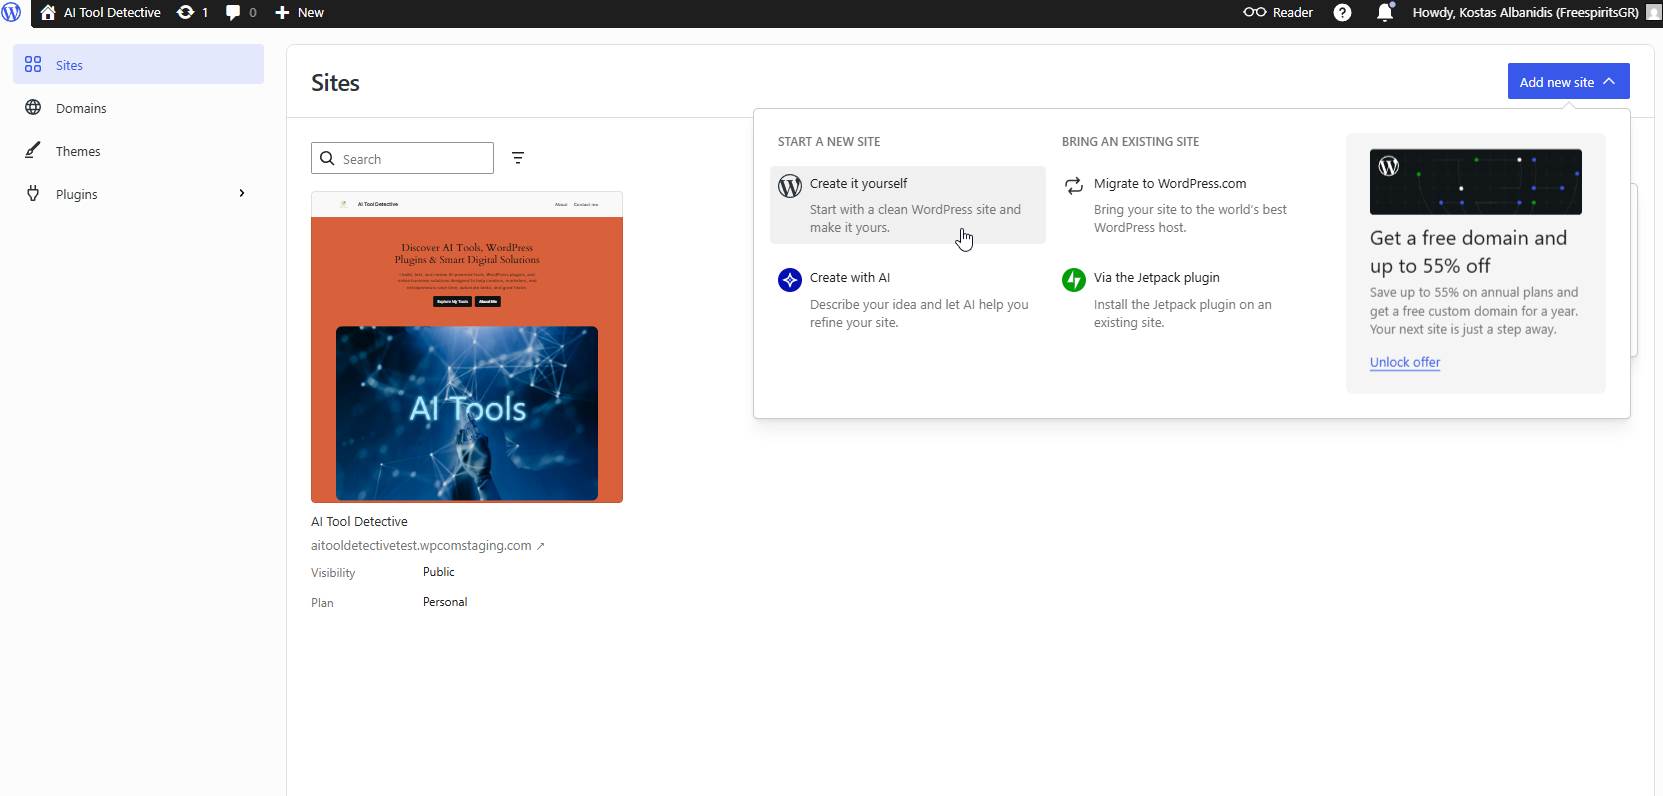Click the Plugins plug icon
Image resolution: width=1663 pixels, height=796 pixels.
(x=33, y=193)
